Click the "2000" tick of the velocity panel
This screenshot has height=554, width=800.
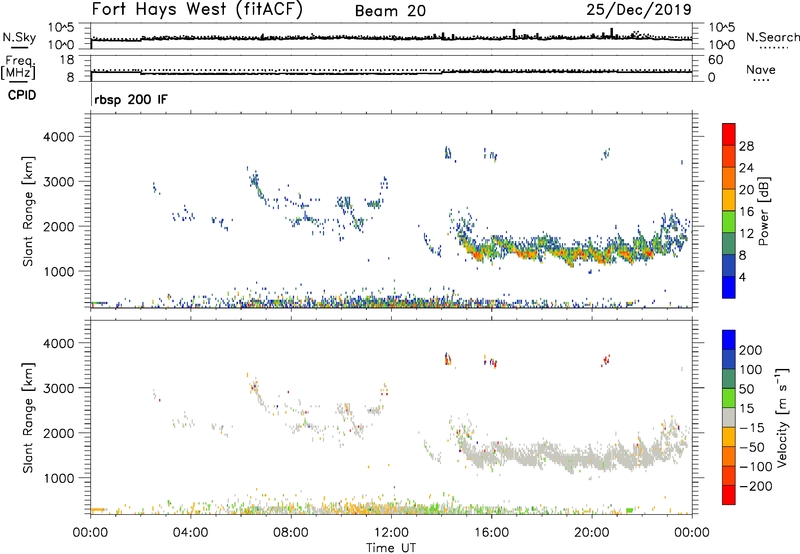(x=58, y=433)
